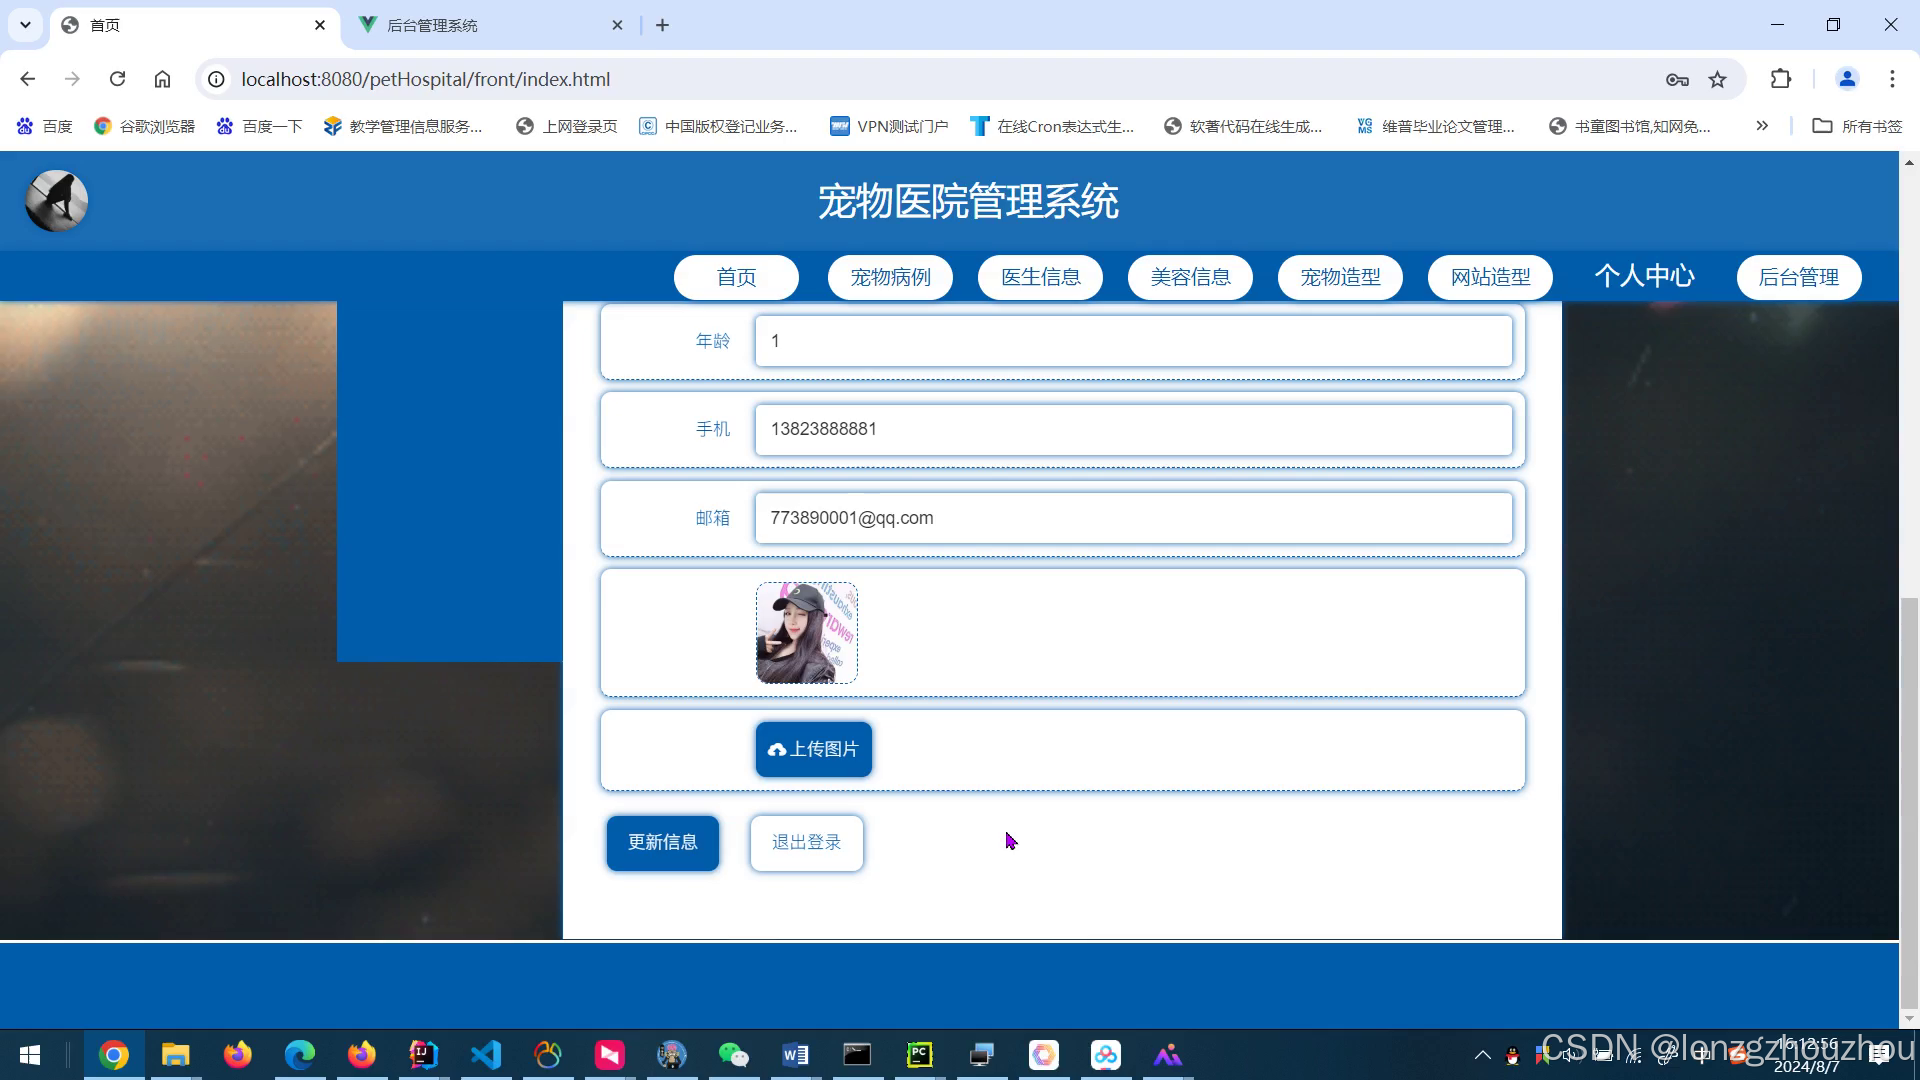Open the 医生信息 navigation item
Image resolution: width=1920 pixels, height=1080 pixels.
1040,277
